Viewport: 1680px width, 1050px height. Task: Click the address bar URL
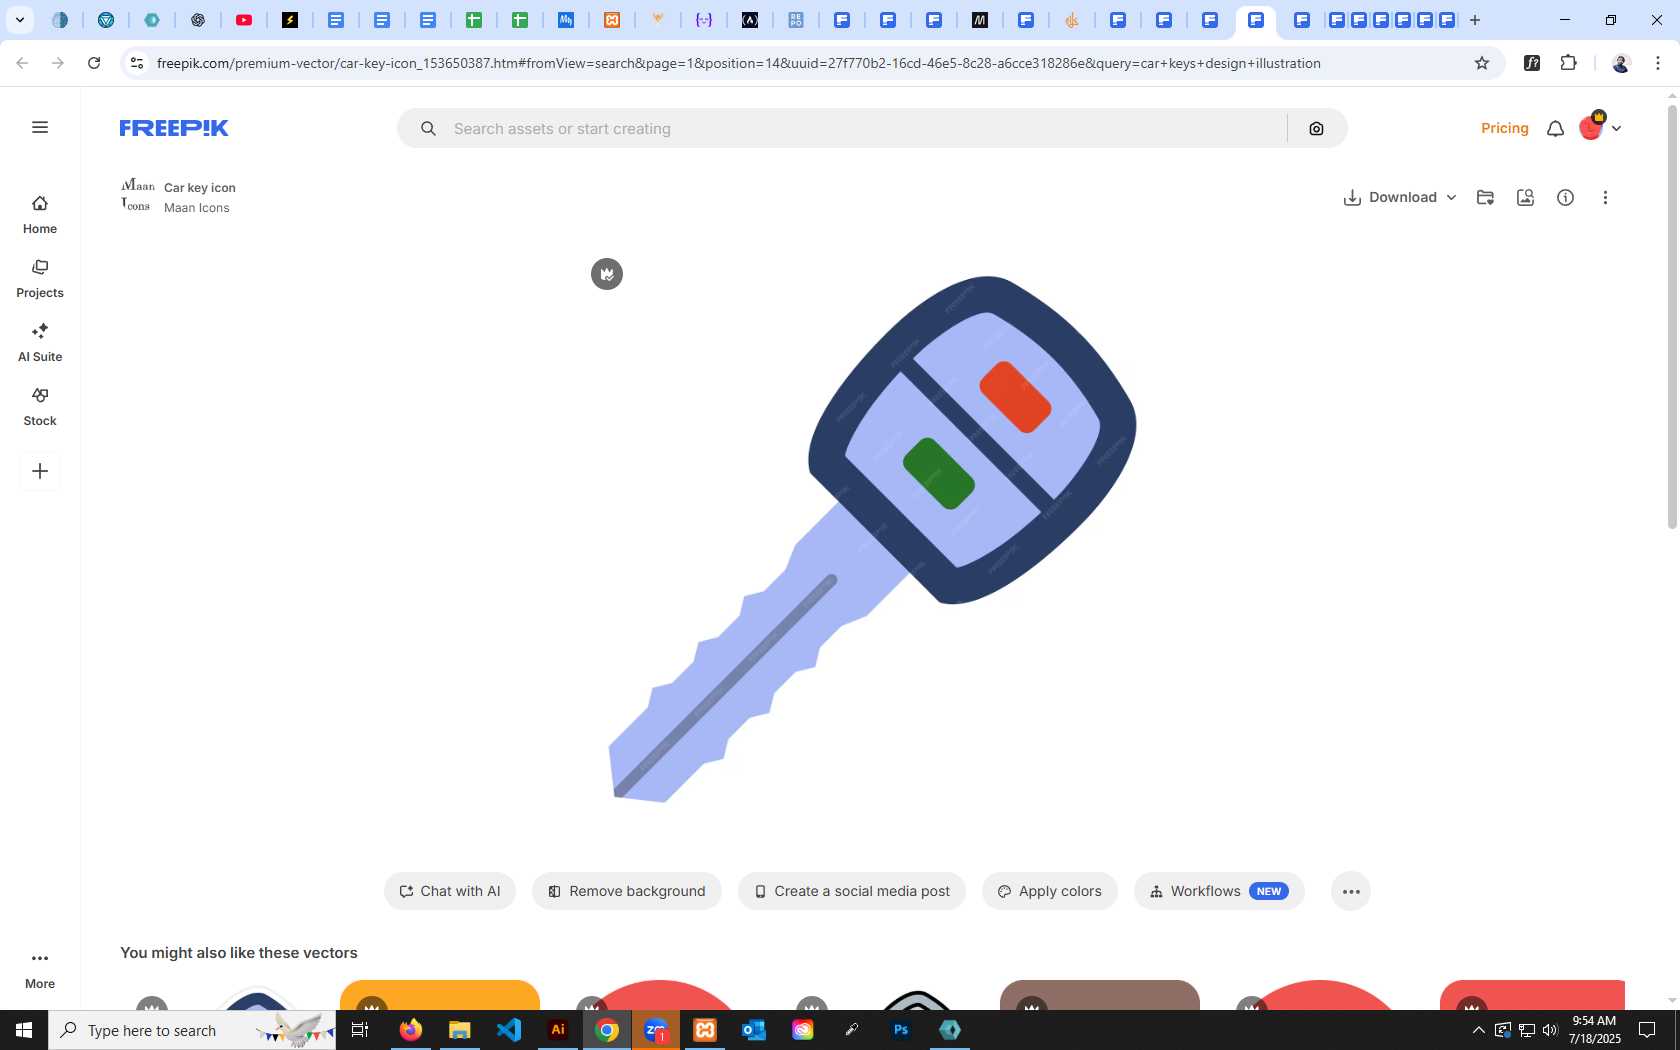[x=738, y=63]
